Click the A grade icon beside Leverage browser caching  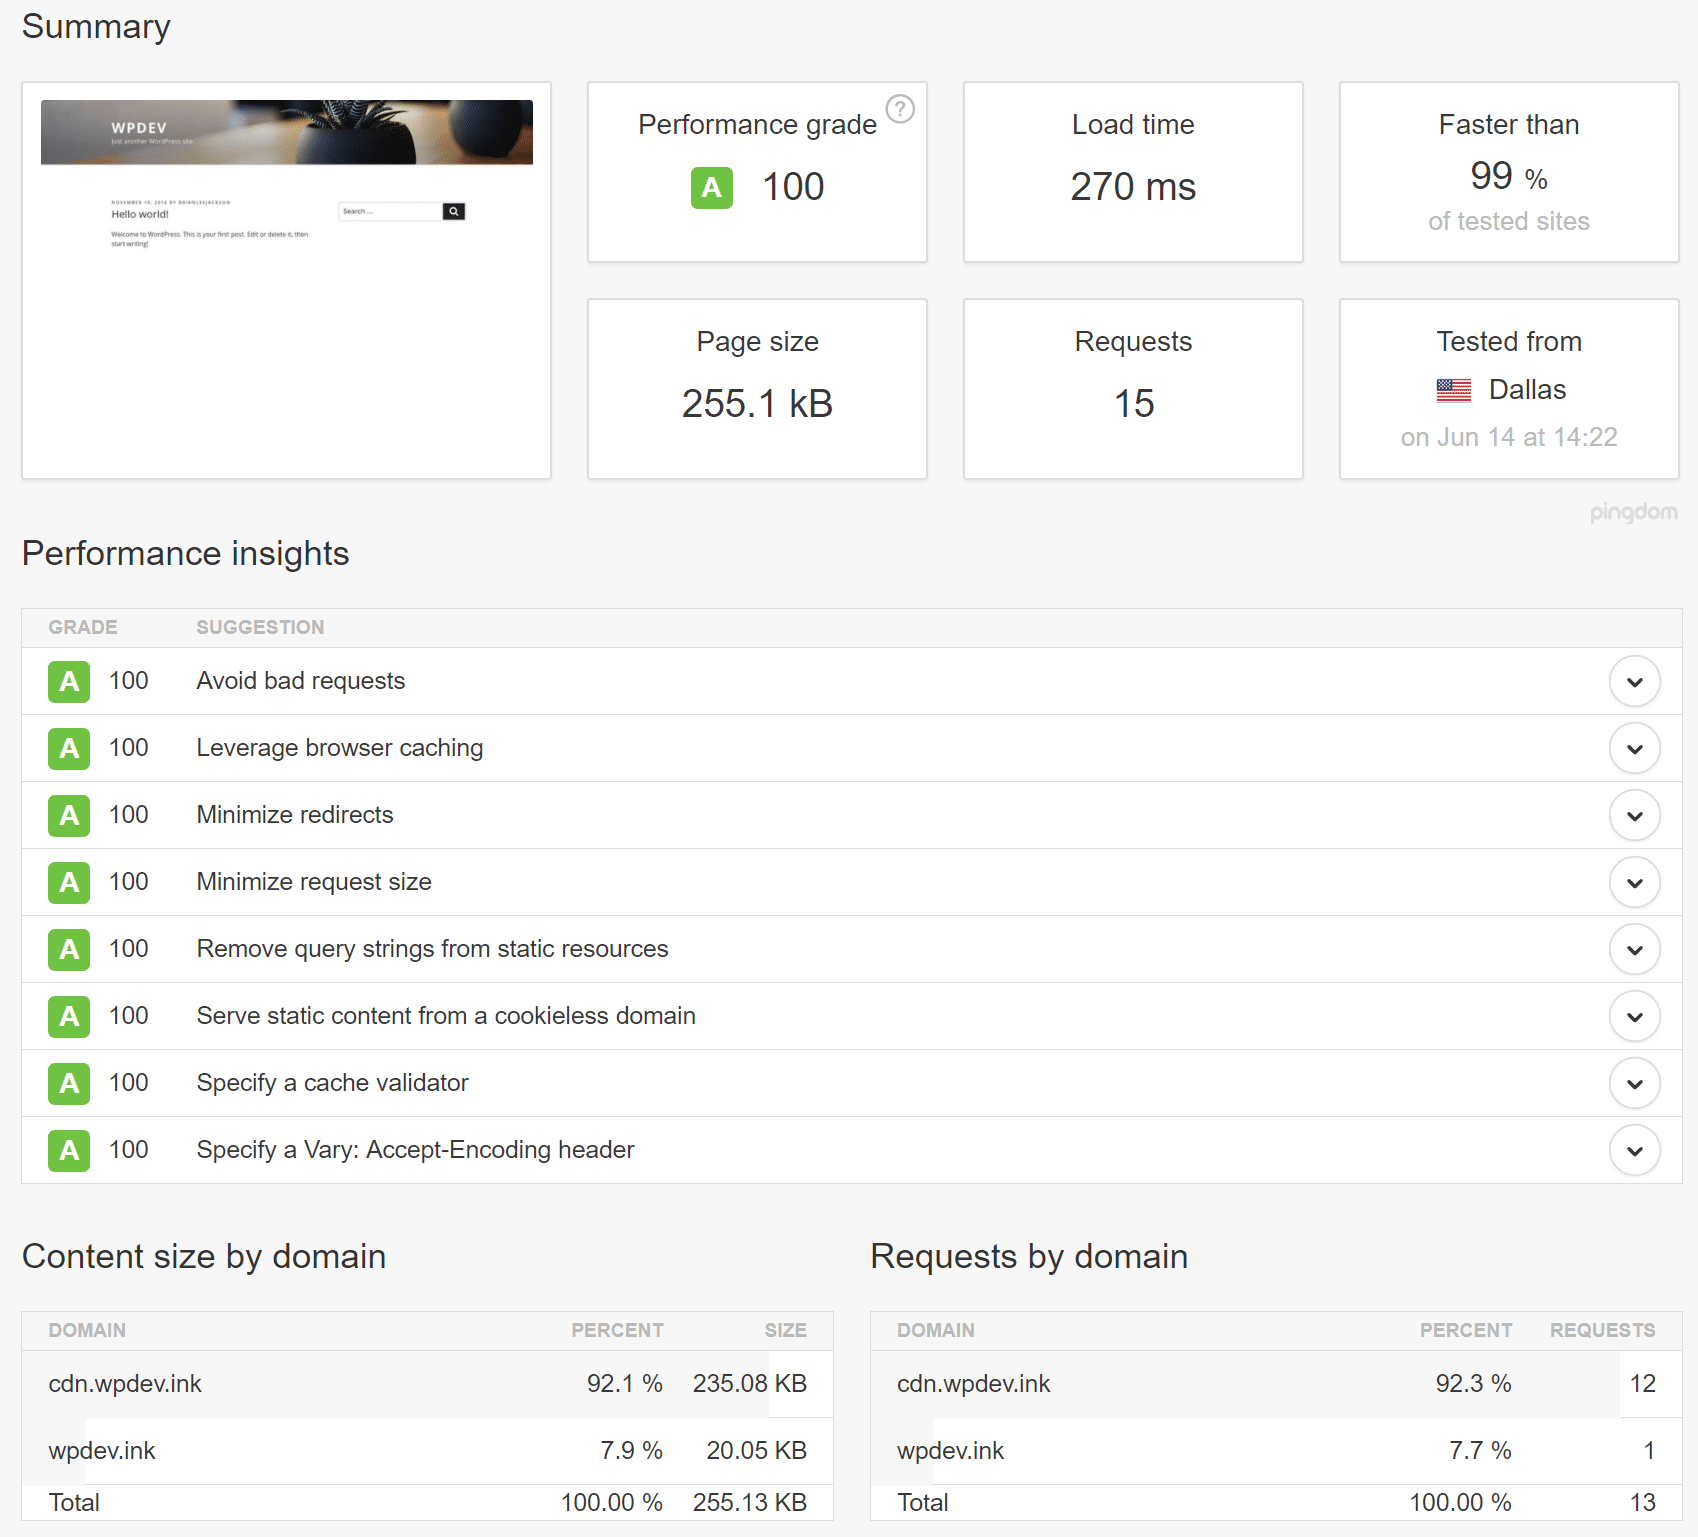click(x=68, y=748)
